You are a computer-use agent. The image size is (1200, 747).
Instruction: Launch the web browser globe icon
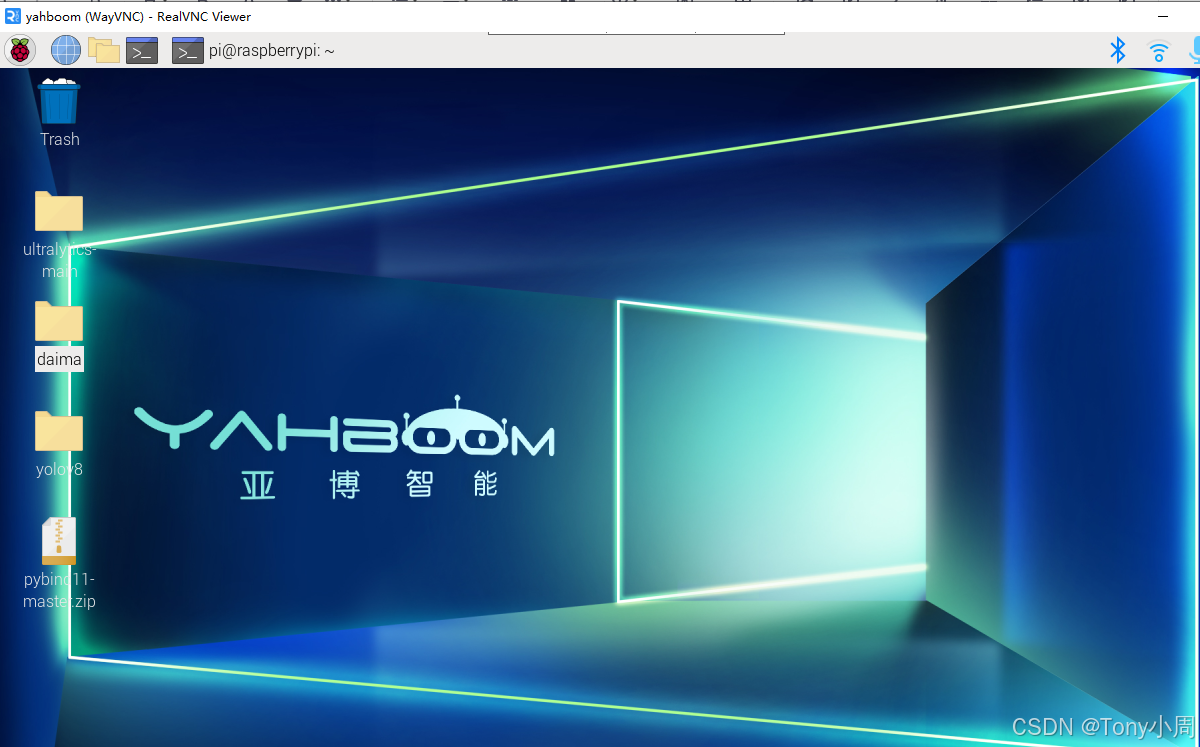tap(66, 50)
